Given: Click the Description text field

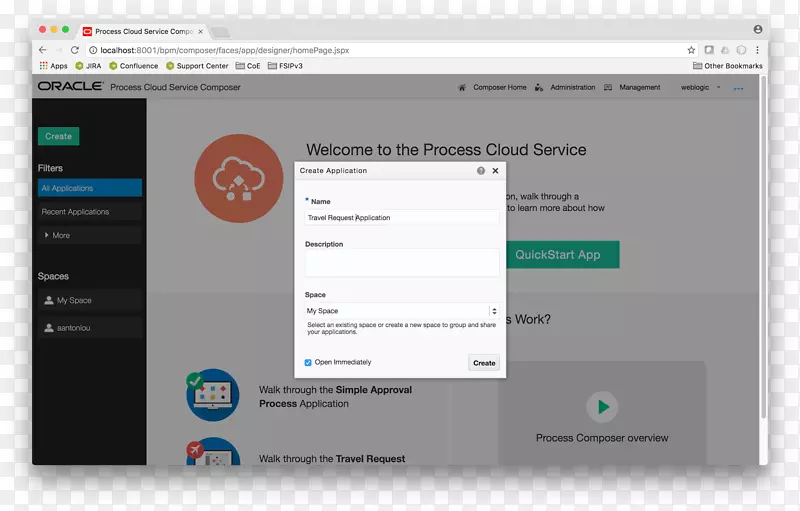Looking at the screenshot, I should click(401, 262).
